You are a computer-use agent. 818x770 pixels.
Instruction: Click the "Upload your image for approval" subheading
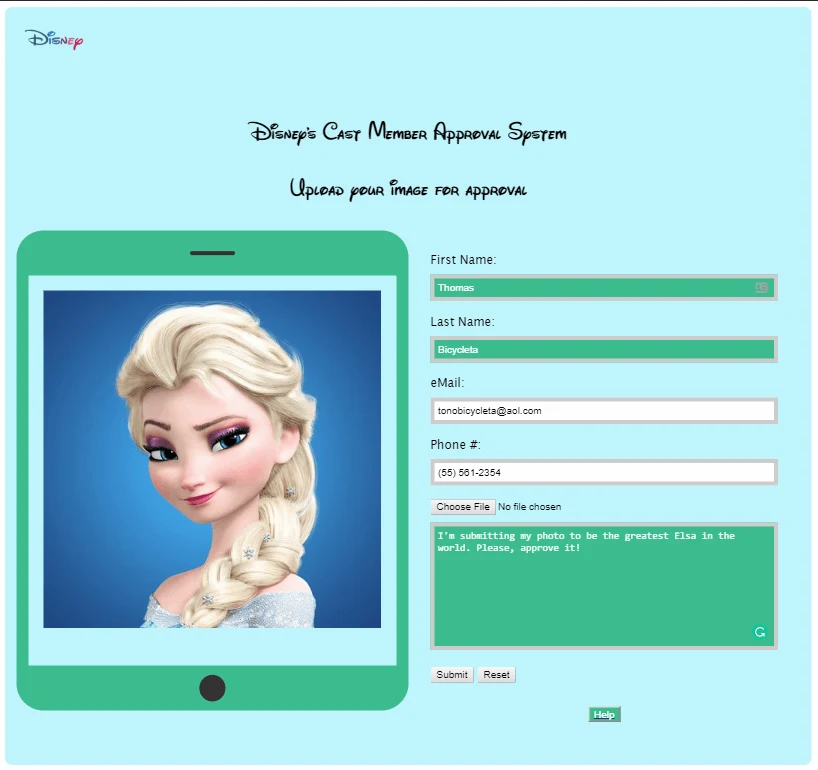pos(408,189)
